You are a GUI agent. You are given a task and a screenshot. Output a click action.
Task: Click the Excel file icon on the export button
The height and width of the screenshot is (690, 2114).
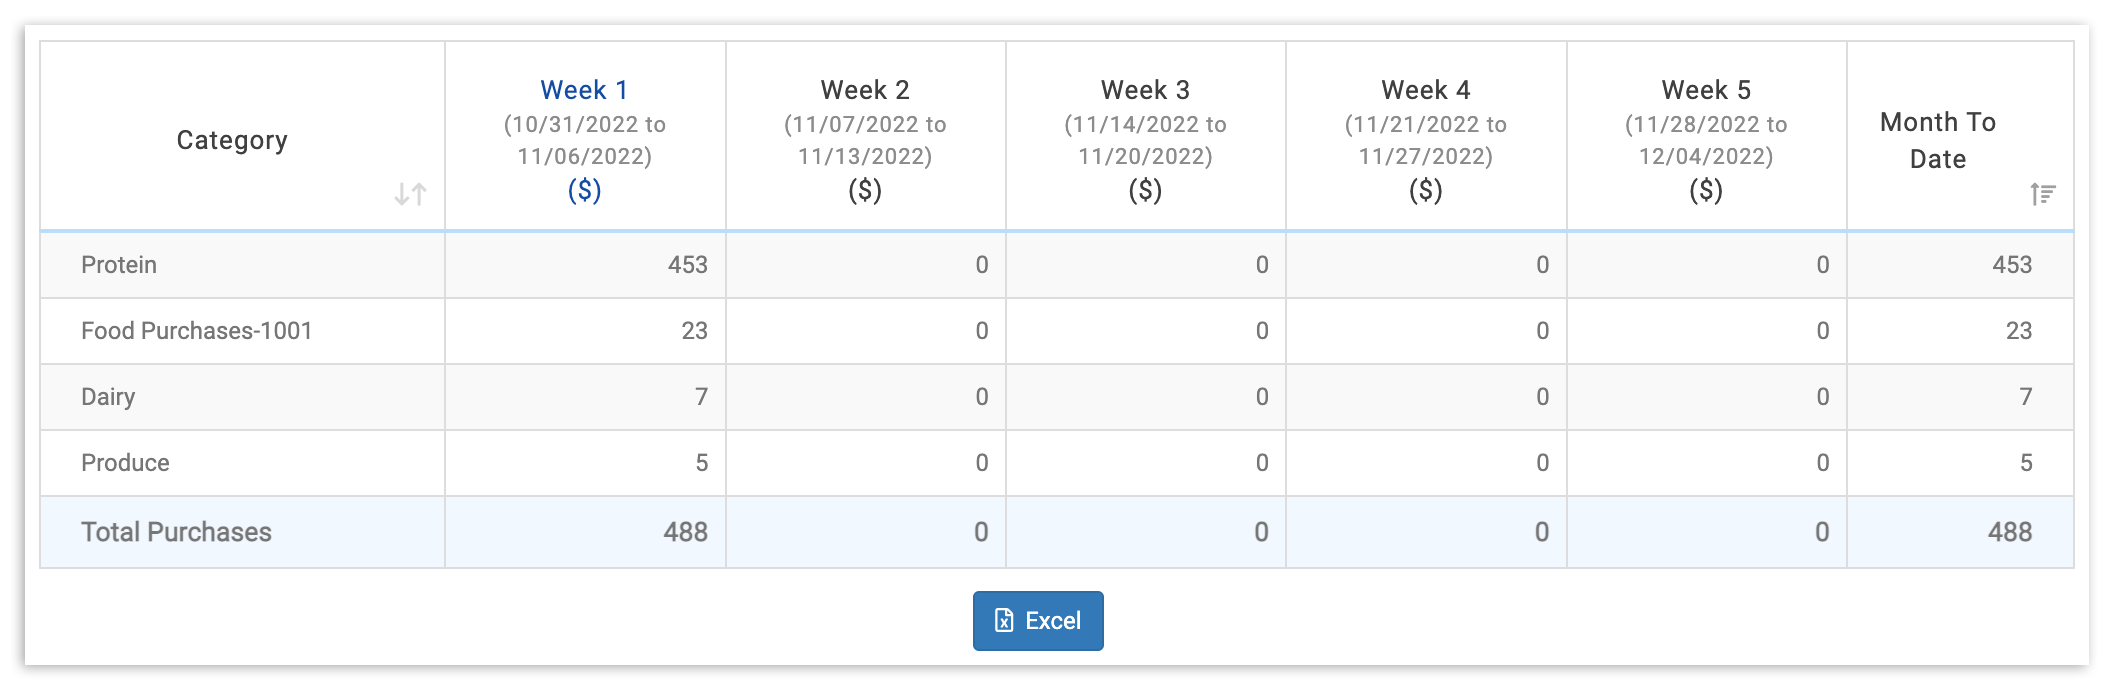(x=1005, y=620)
